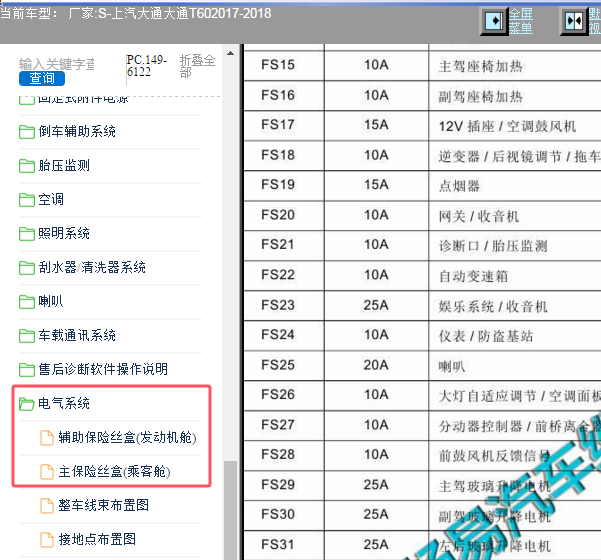Open 整车线束布置图 page
This screenshot has width=601, height=560.
click(103, 505)
